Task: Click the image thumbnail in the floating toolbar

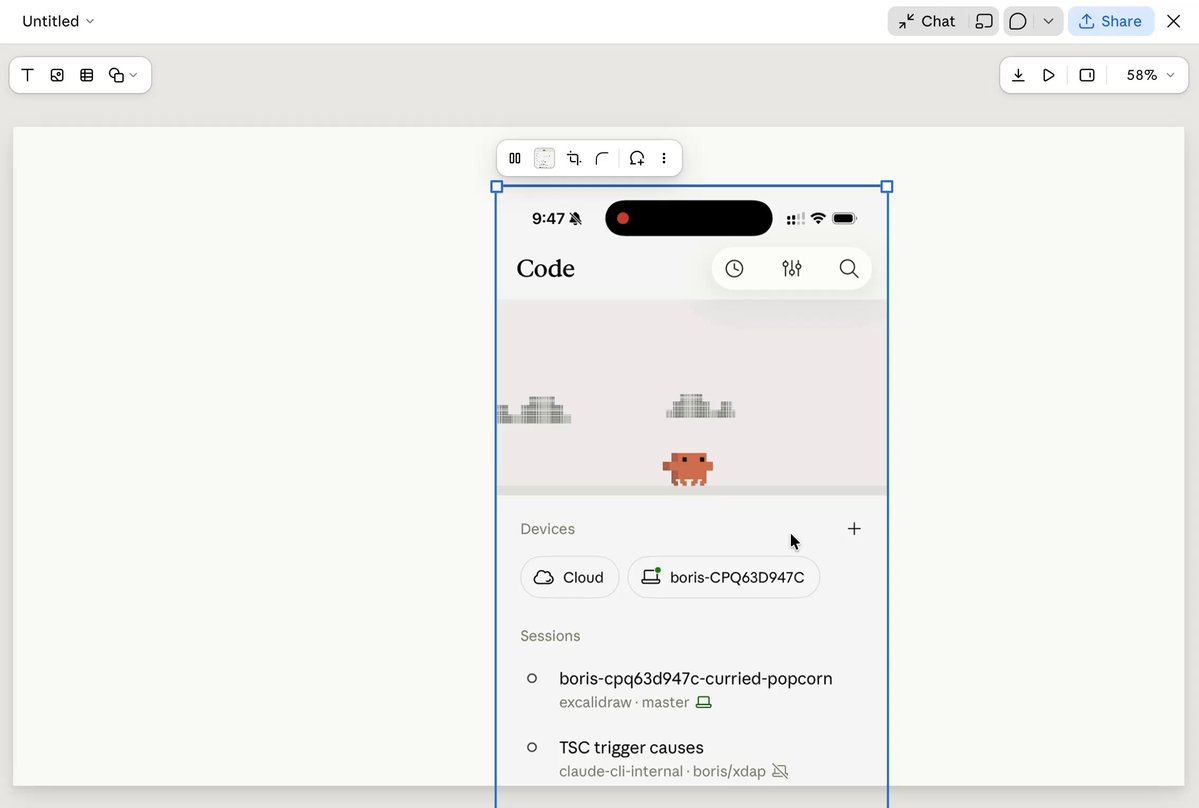Action: click(x=544, y=158)
